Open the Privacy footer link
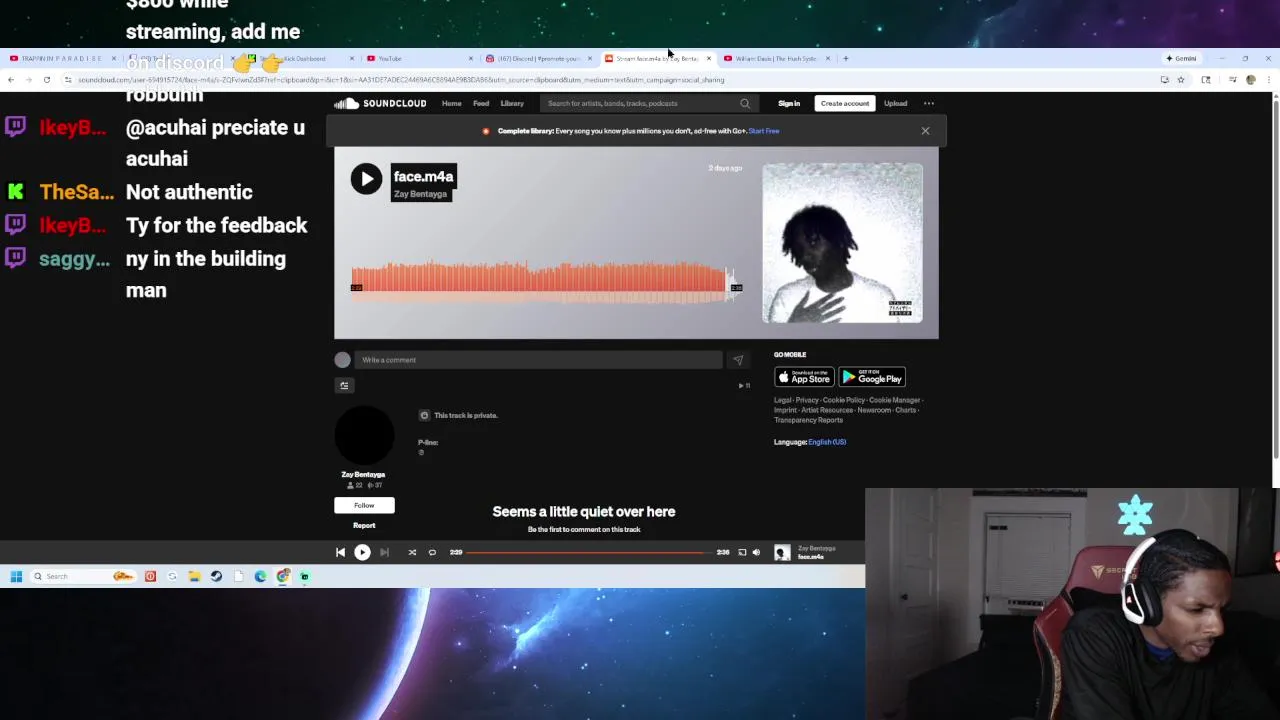This screenshot has height=720, width=1280. 807,400
